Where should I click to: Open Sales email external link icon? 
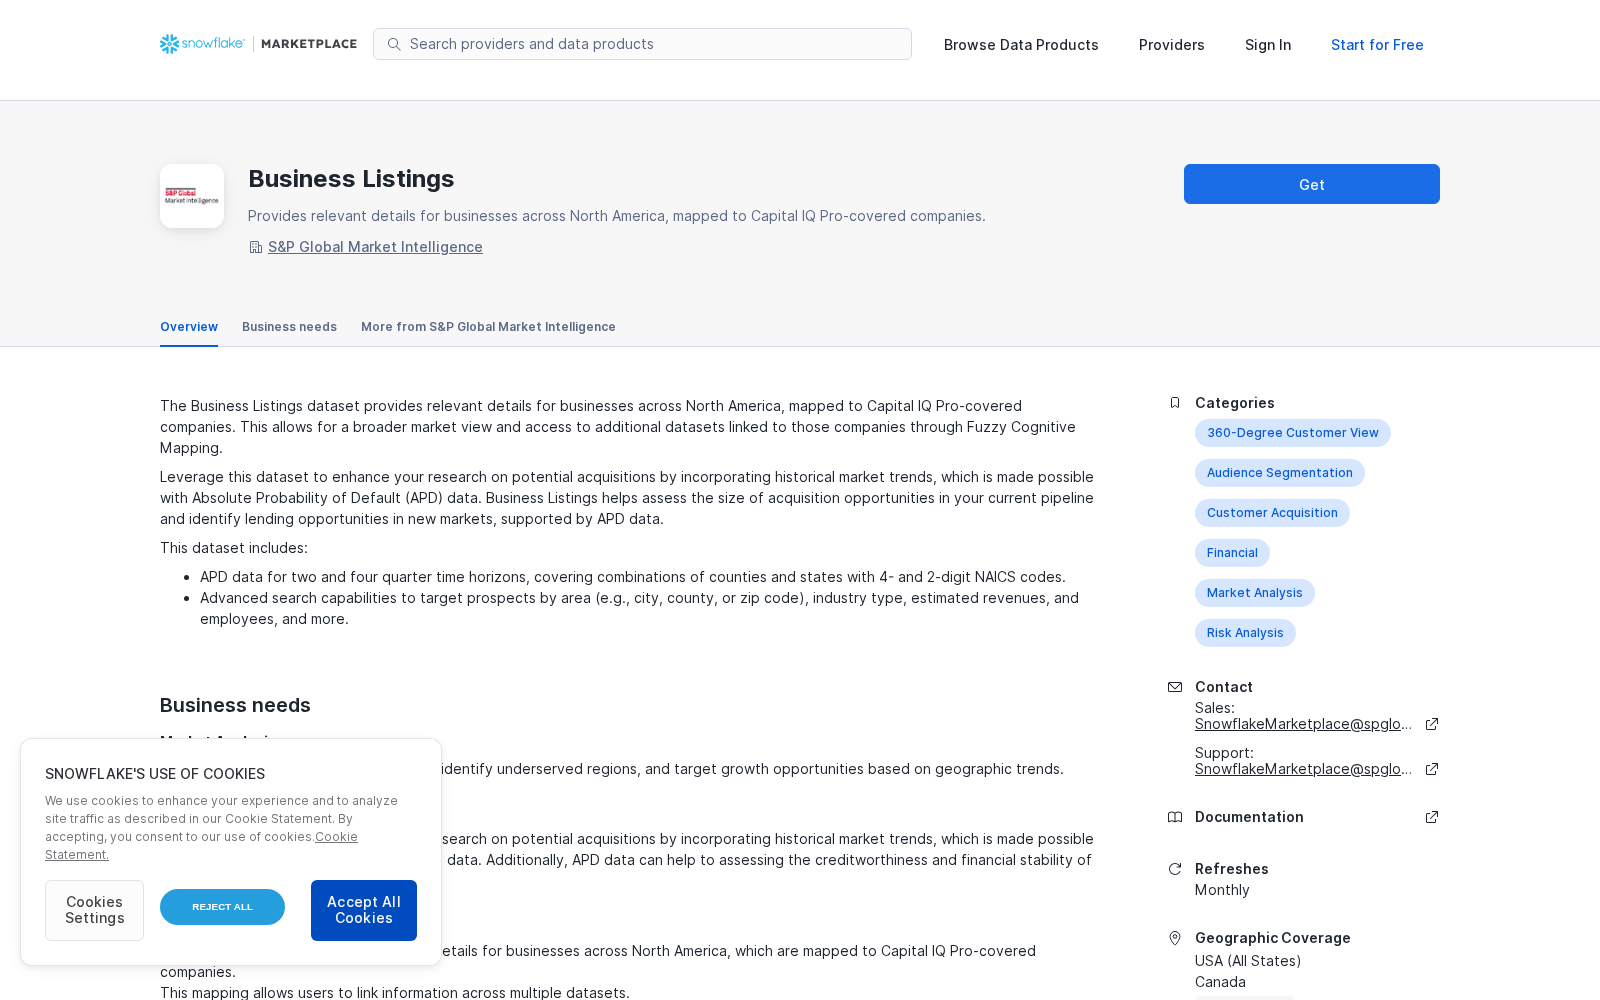[x=1432, y=724]
